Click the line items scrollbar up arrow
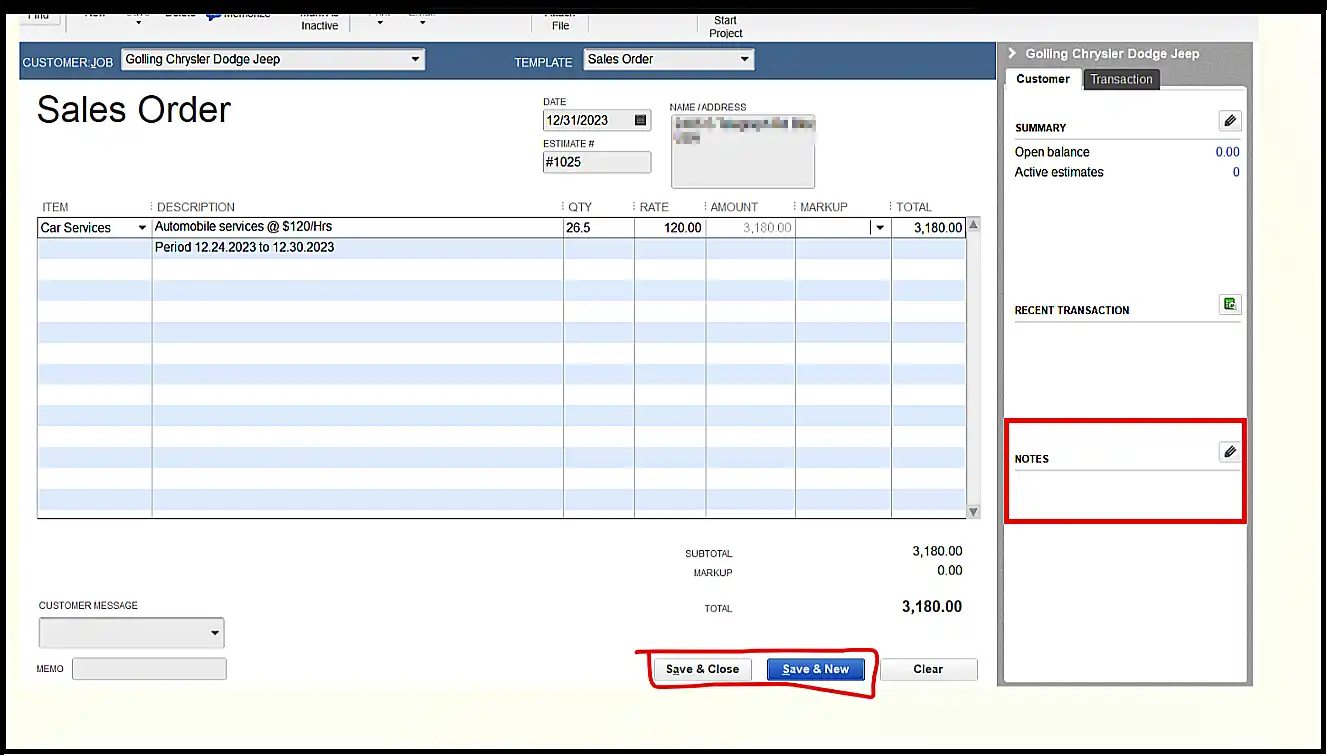Screen dimensions: 1327x755 [x=974, y=225]
